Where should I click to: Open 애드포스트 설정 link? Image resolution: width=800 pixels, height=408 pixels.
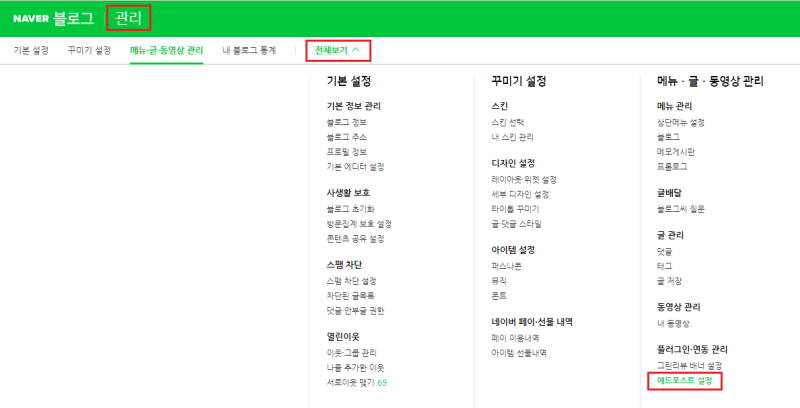(x=684, y=380)
